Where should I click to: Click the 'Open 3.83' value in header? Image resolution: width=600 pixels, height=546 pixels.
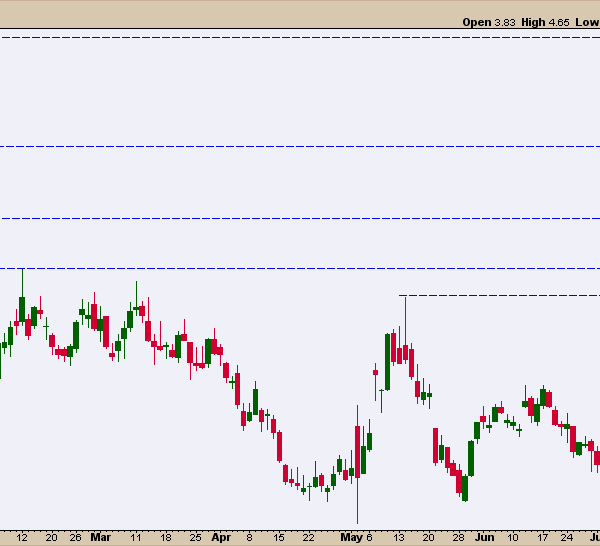(x=489, y=22)
